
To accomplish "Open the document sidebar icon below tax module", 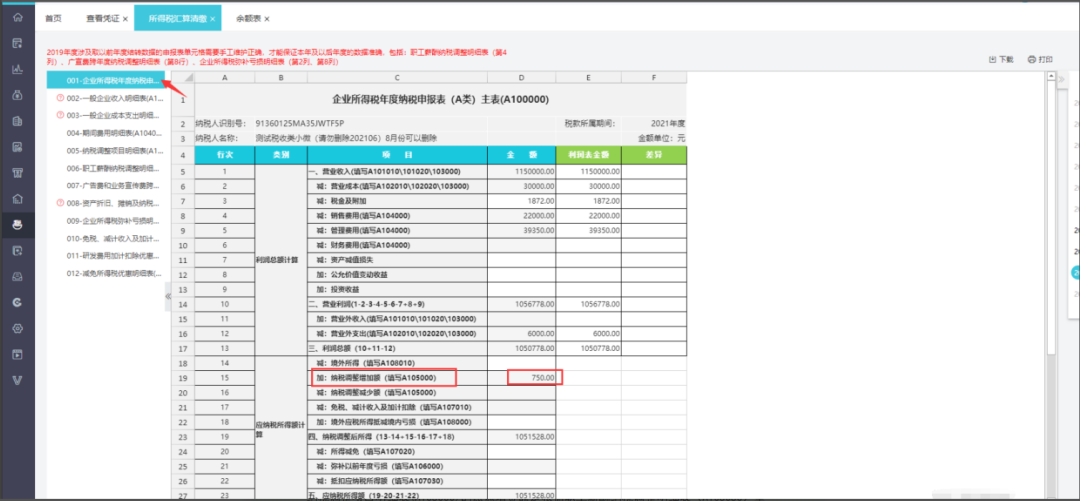I will click(x=17, y=250).
